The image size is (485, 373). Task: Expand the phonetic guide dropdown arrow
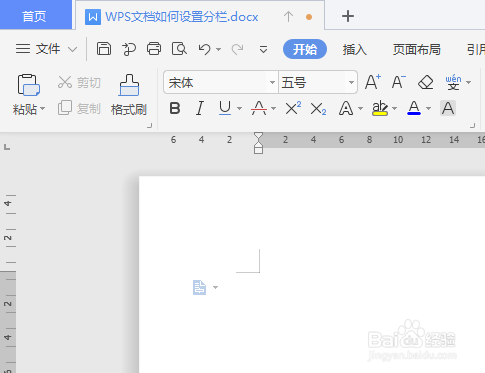tap(469, 82)
